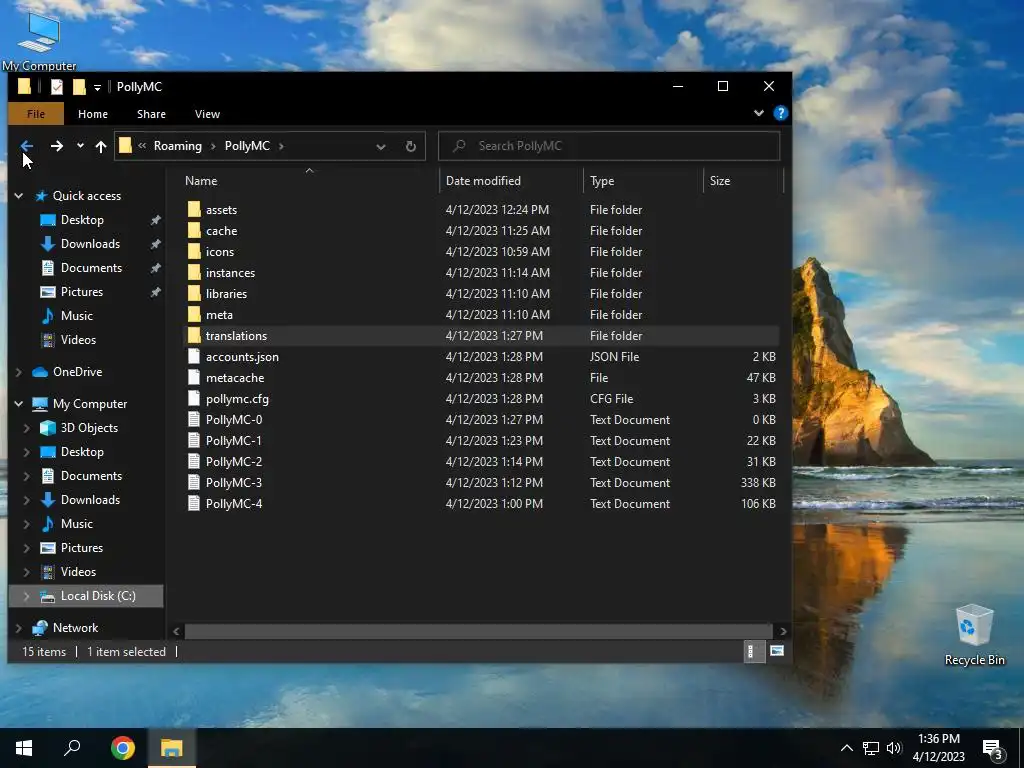1024x768 pixels.
Task: Click New Folder icon in title bar
Action: coord(79,86)
